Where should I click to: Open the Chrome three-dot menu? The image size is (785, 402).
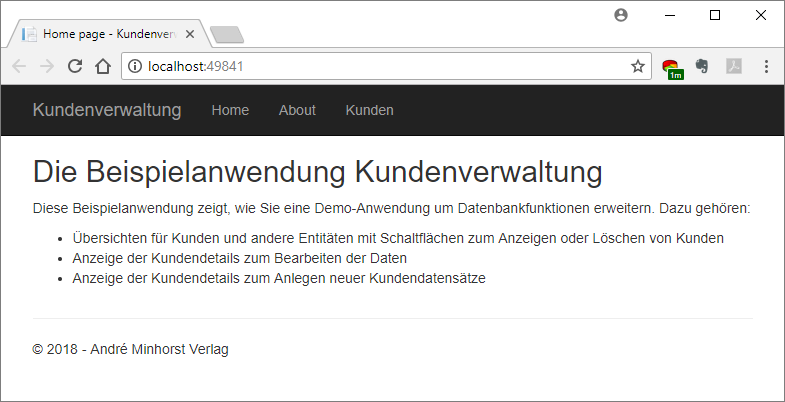point(766,66)
